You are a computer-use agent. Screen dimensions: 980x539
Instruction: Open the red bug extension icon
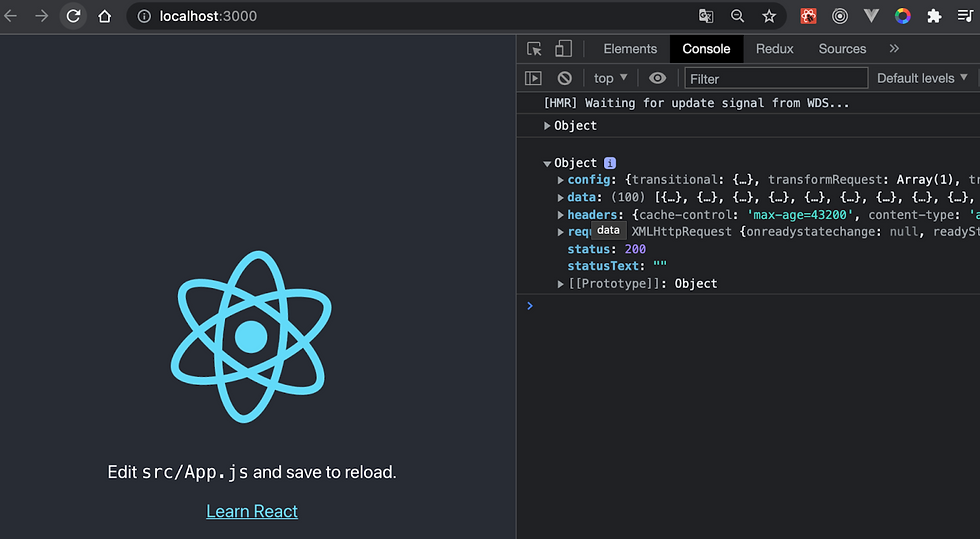pyautogui.click(x=808, y=16)
